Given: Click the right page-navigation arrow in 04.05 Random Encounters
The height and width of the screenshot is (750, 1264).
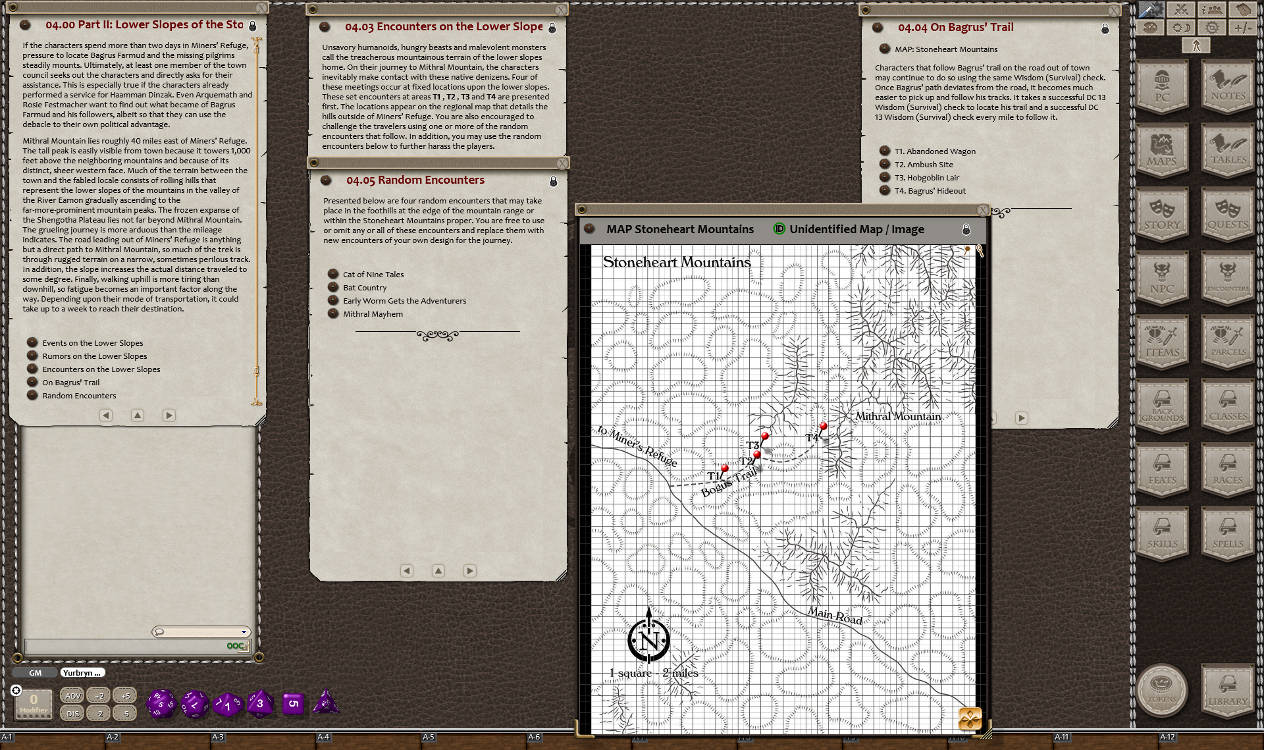Looking at the screenshot, I should click(x=469, y=570).
